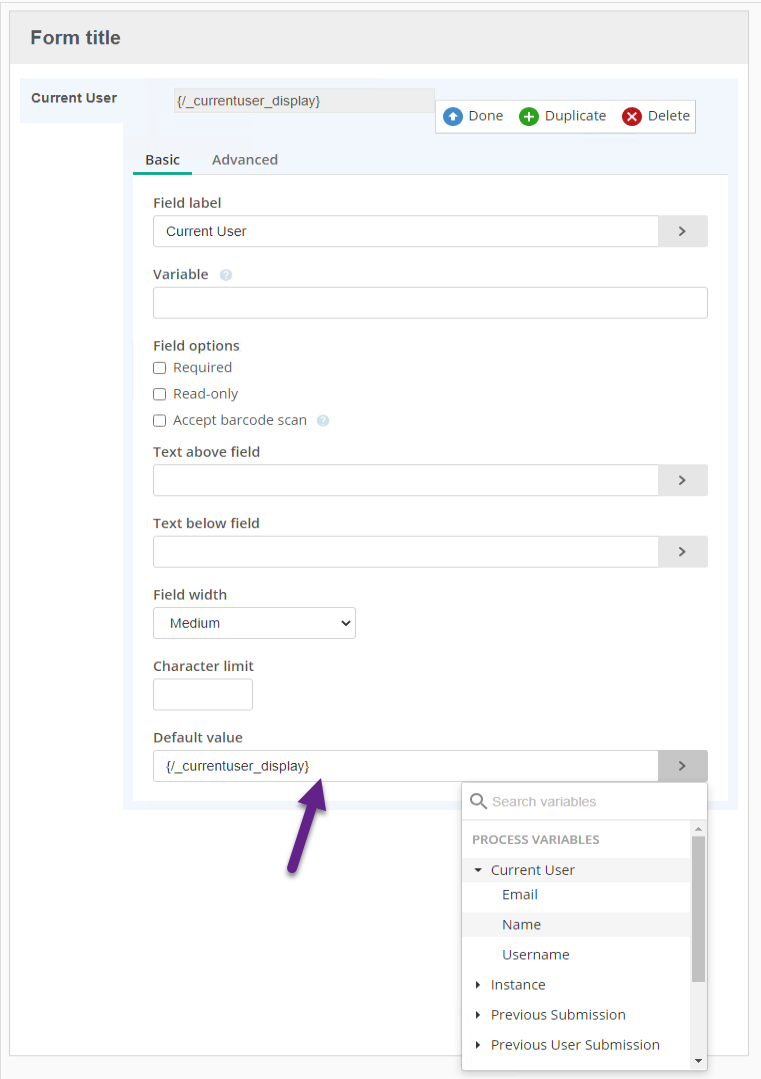Image resolution: width=761 pixels, height=1079 pixels.
Task: Click the green Duplicate plus icon
Action: pyautogui.click(x=528, y=116)
